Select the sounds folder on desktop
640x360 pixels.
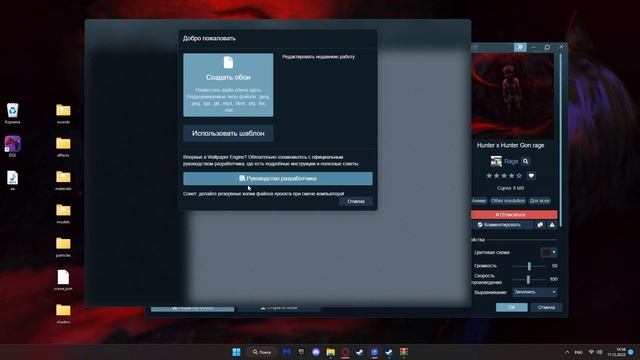63,113
